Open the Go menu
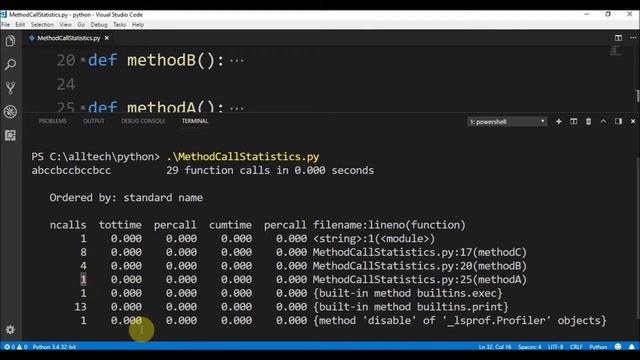The height and width of the screenshot is (360, 640). [x=81, y=24]
